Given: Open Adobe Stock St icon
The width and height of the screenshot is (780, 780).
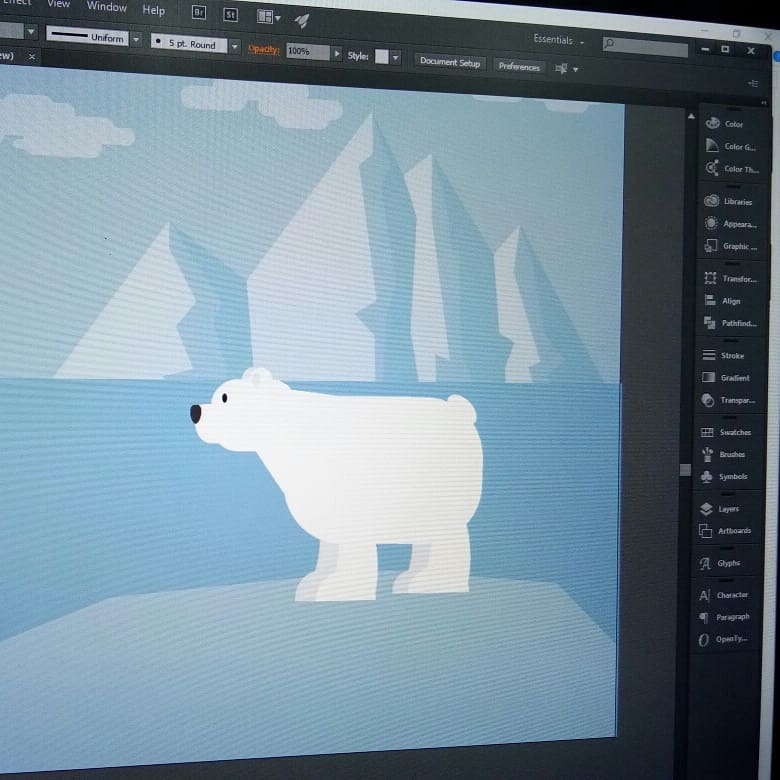Looking at the screenshot, I should pyautogui.click(x=230, y=14).
